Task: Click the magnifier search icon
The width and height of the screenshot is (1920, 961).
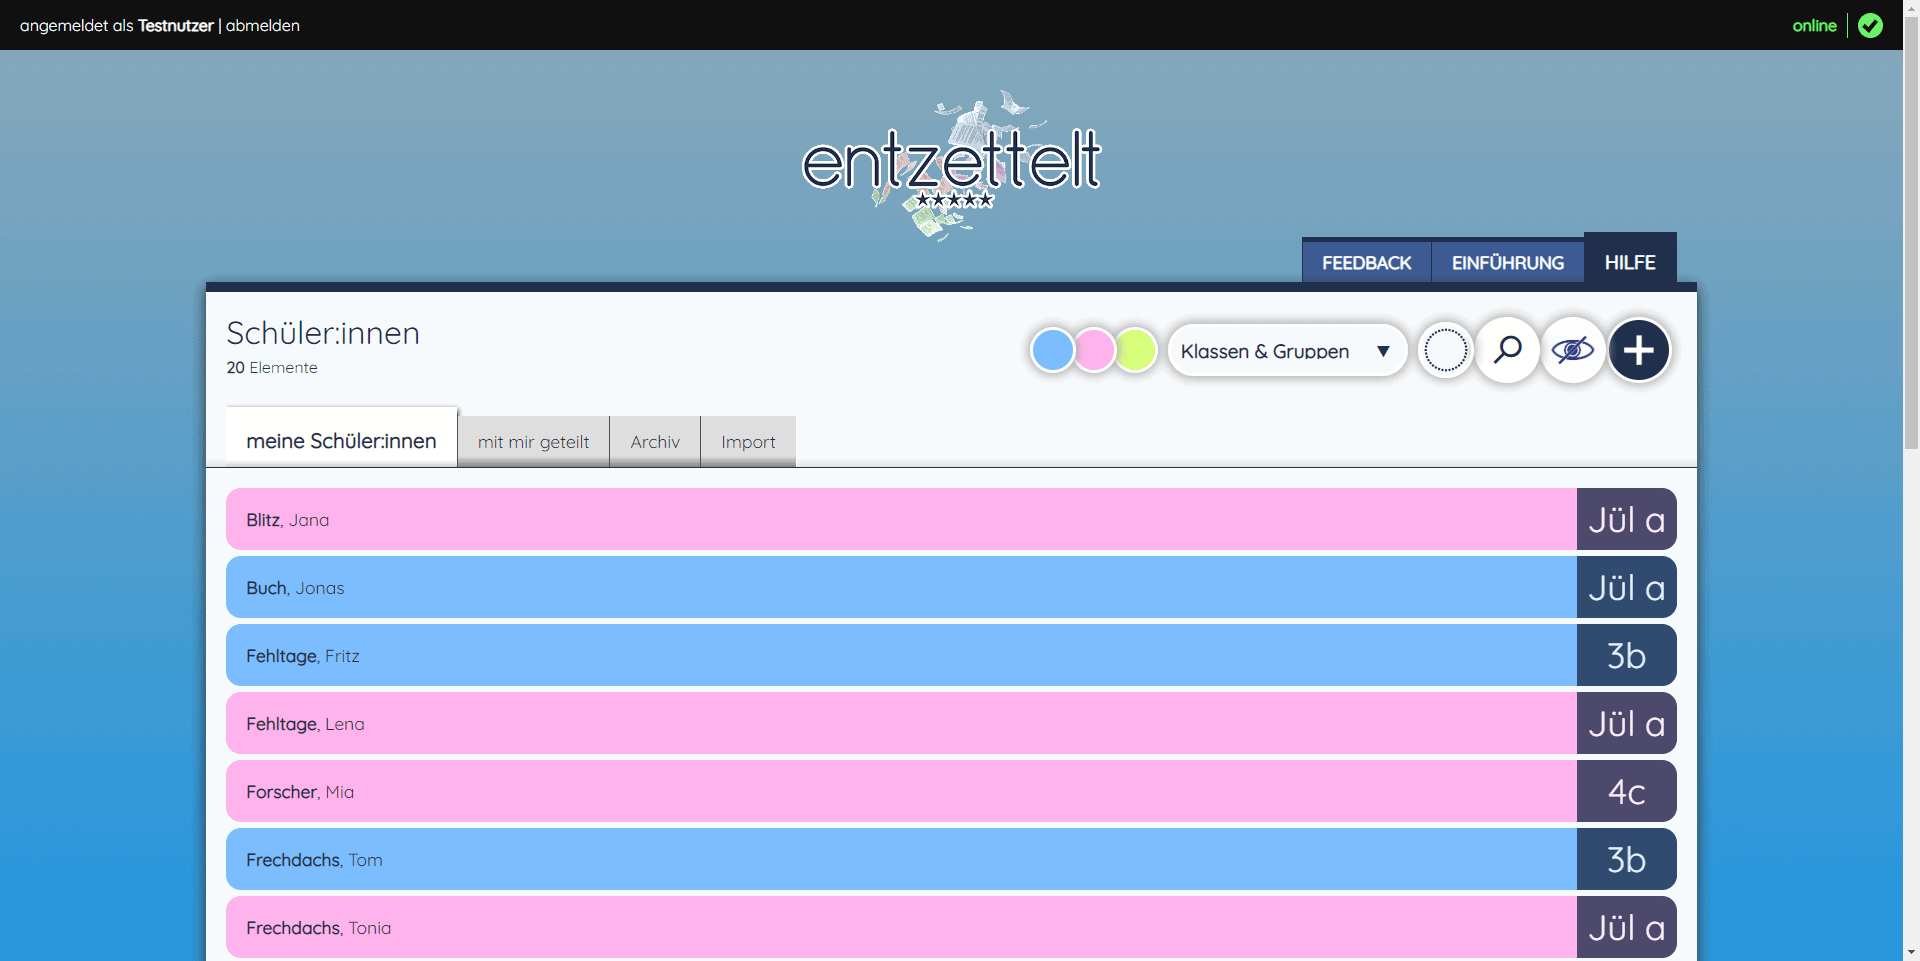Action: (1508, 350)
